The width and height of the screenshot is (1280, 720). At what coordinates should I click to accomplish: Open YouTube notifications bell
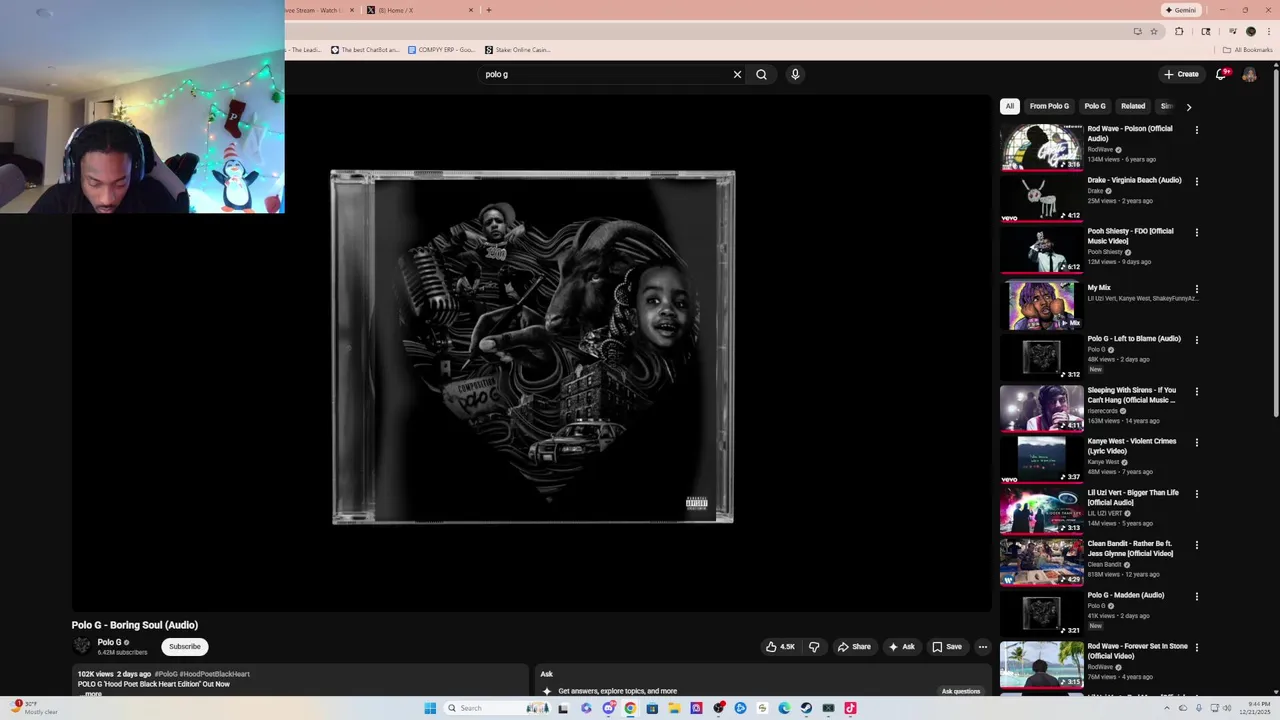tap(1221, 74)
